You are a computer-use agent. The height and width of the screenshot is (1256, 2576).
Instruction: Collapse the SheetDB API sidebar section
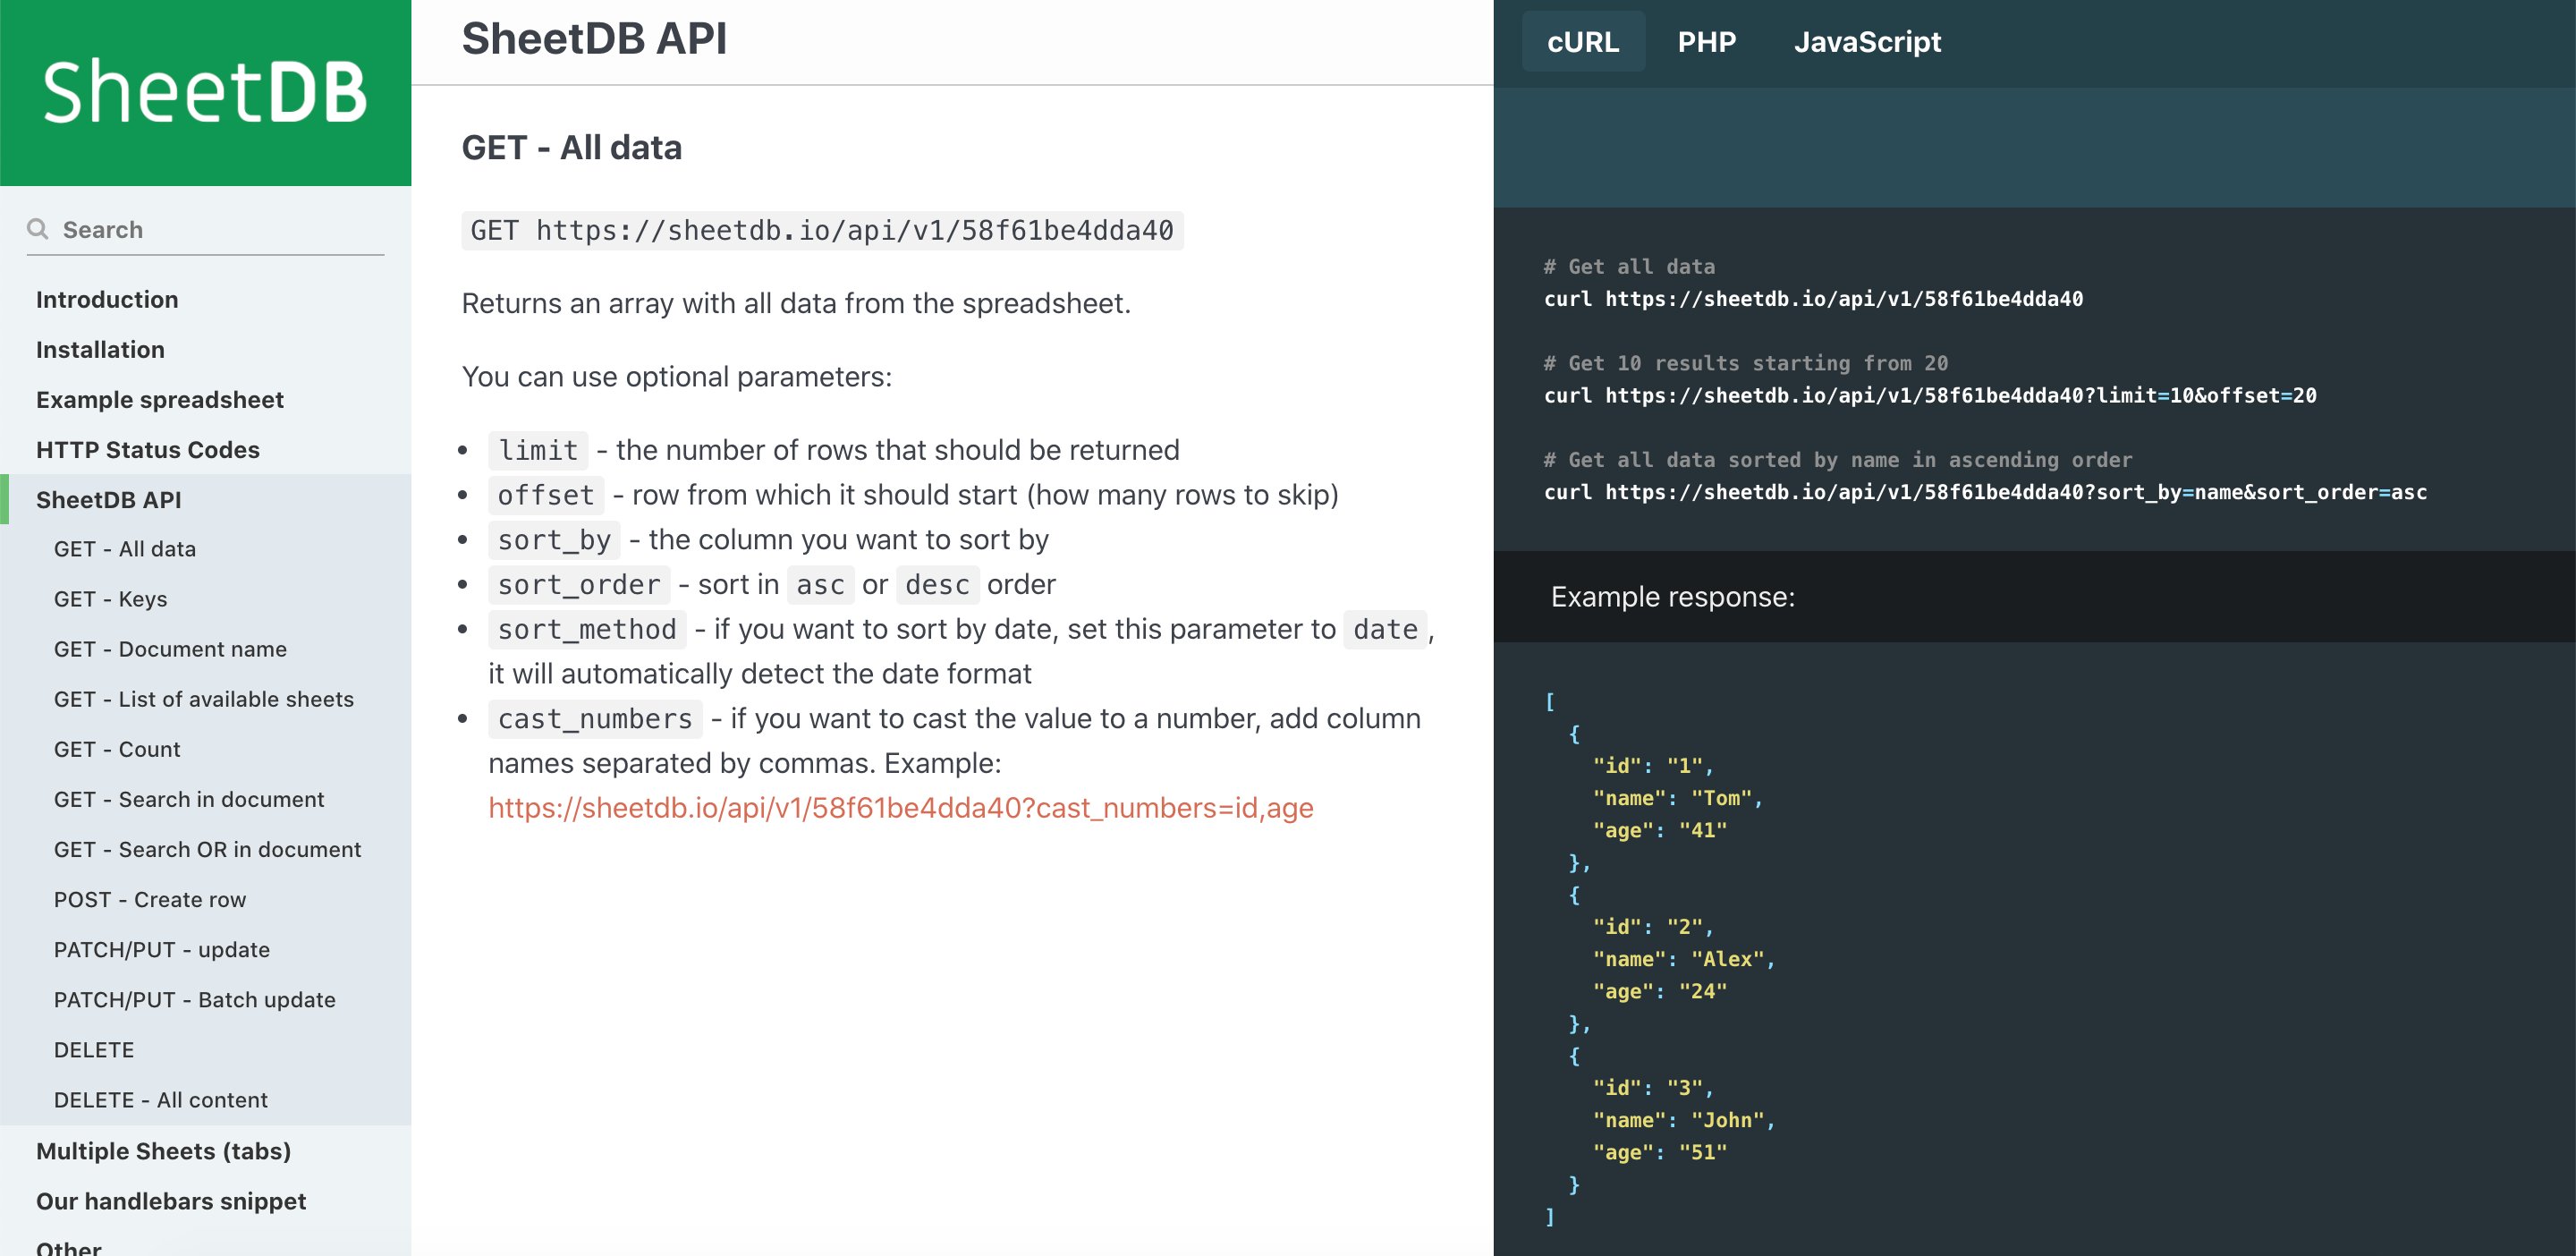click(109, 499)
